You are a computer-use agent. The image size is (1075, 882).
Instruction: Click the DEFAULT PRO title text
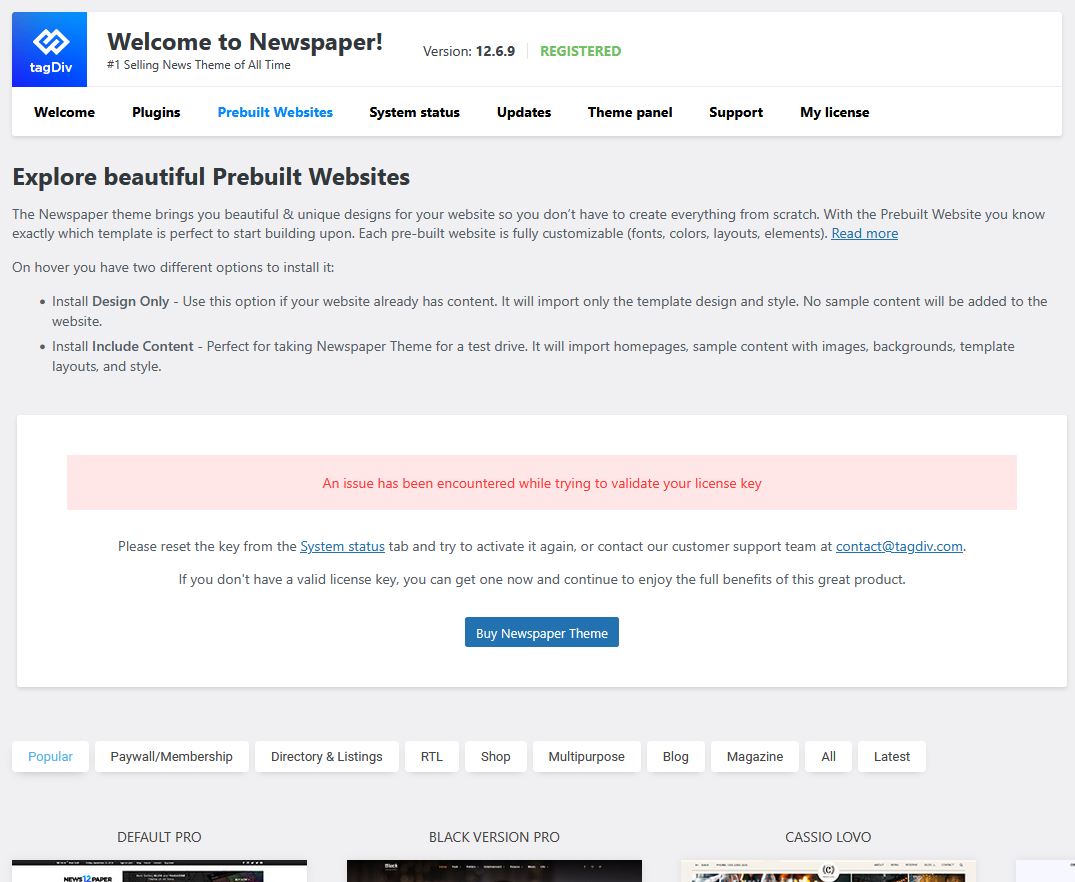click(159, 837)
